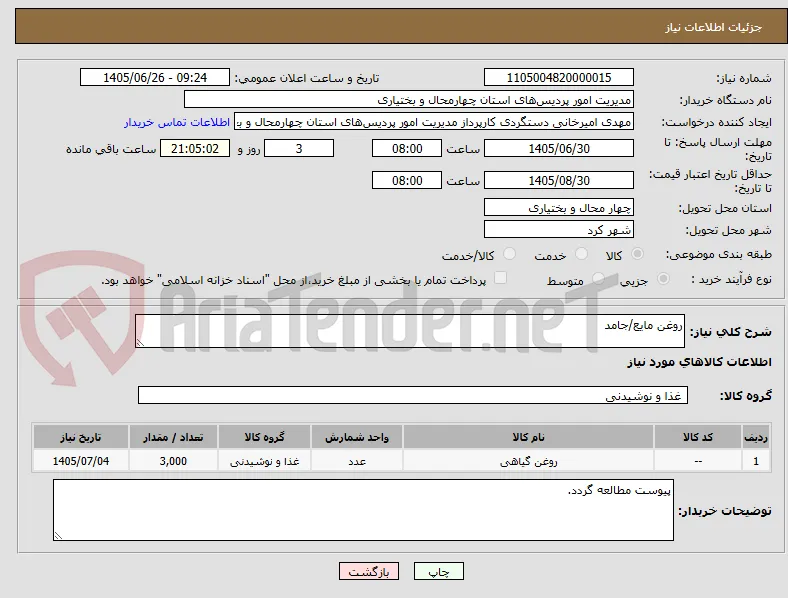This screenshot has height=598, width=788.
Task: Click the announcement date field 1405/06/26 - 09:24
Action: coord(155,77)
